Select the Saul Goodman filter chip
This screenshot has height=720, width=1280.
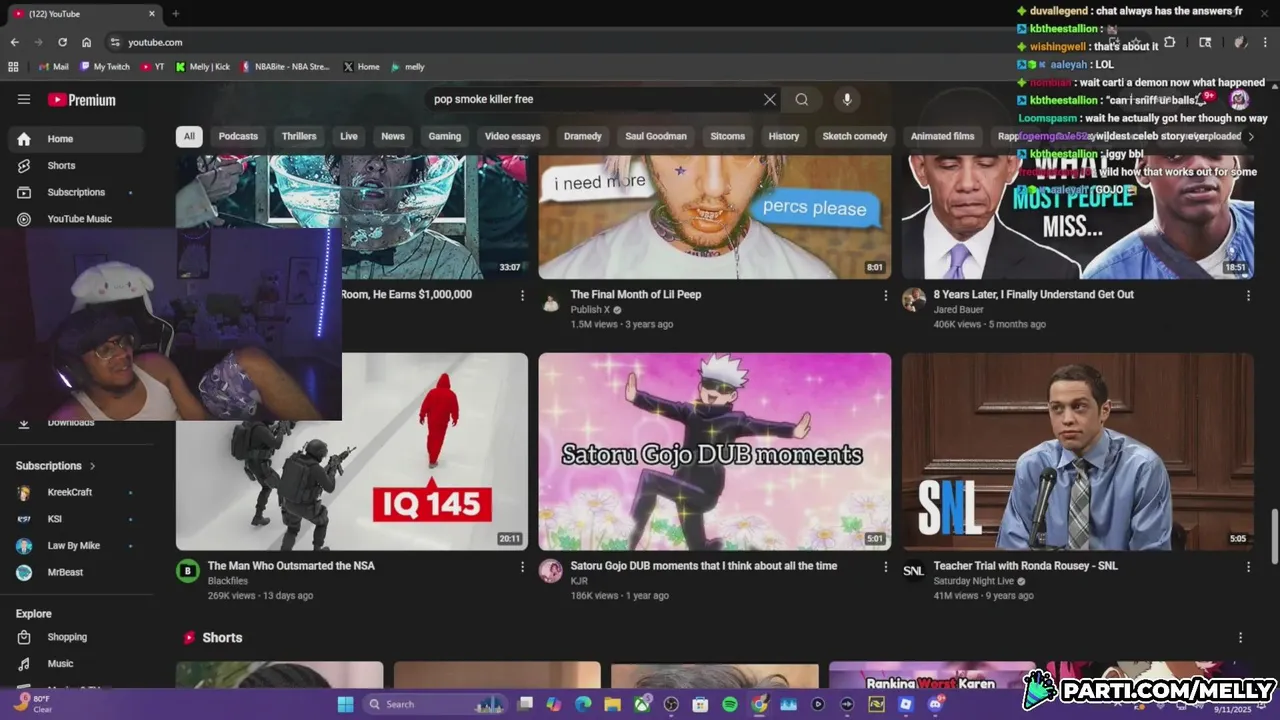[656, 136]
